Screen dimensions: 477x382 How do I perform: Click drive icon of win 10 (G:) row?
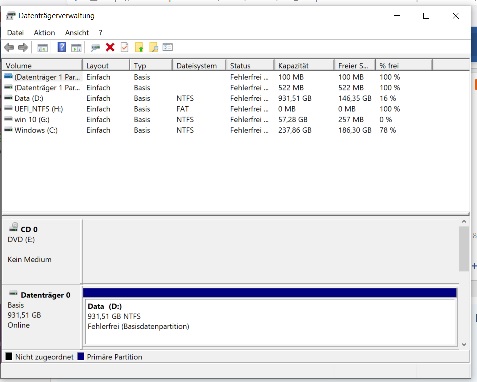pos(8,119)
